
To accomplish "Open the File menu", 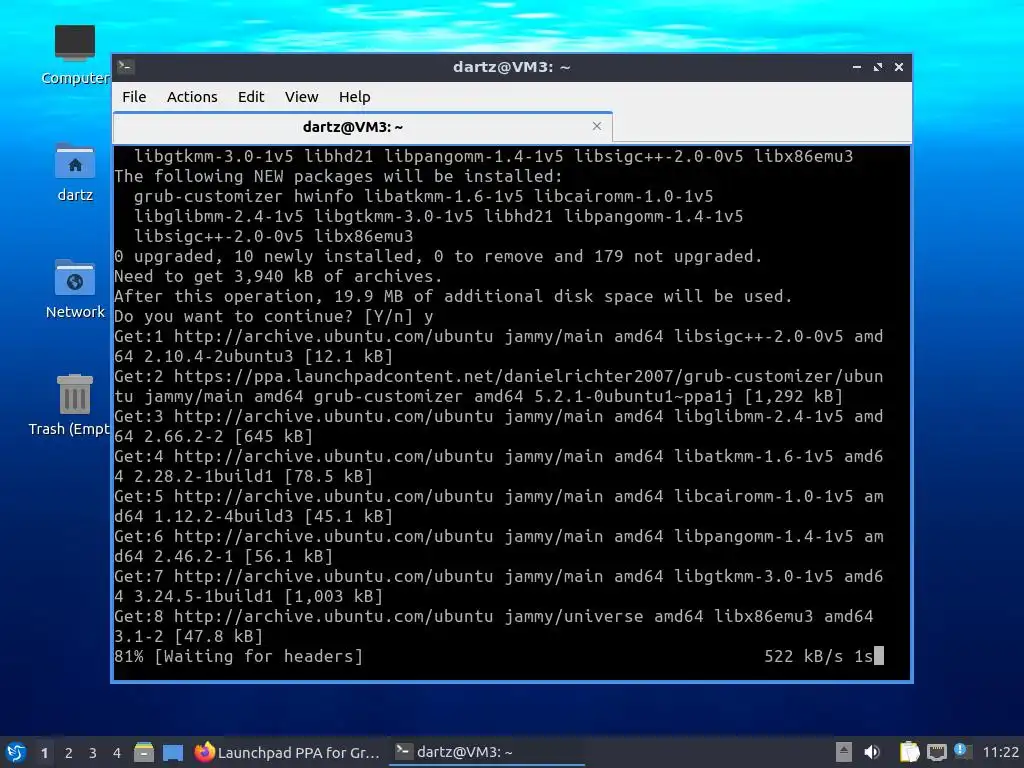I will tap(134, 97).
